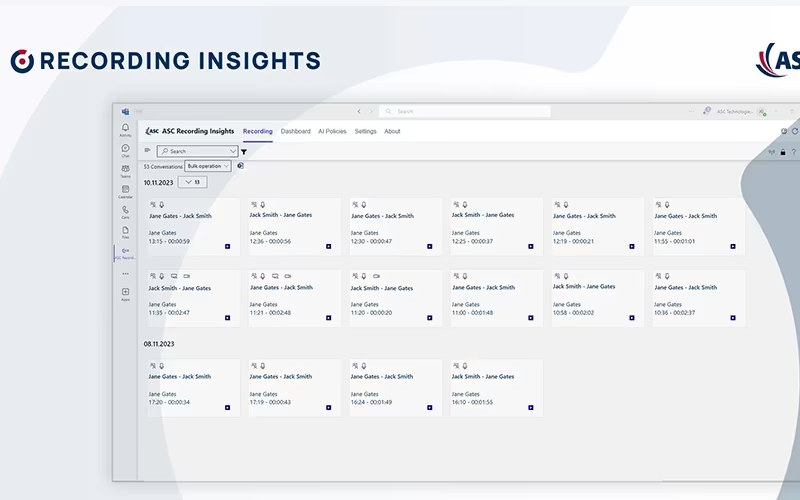Open Files in the Teams sidebar
800x500 pixels.
tap(125, 232)
